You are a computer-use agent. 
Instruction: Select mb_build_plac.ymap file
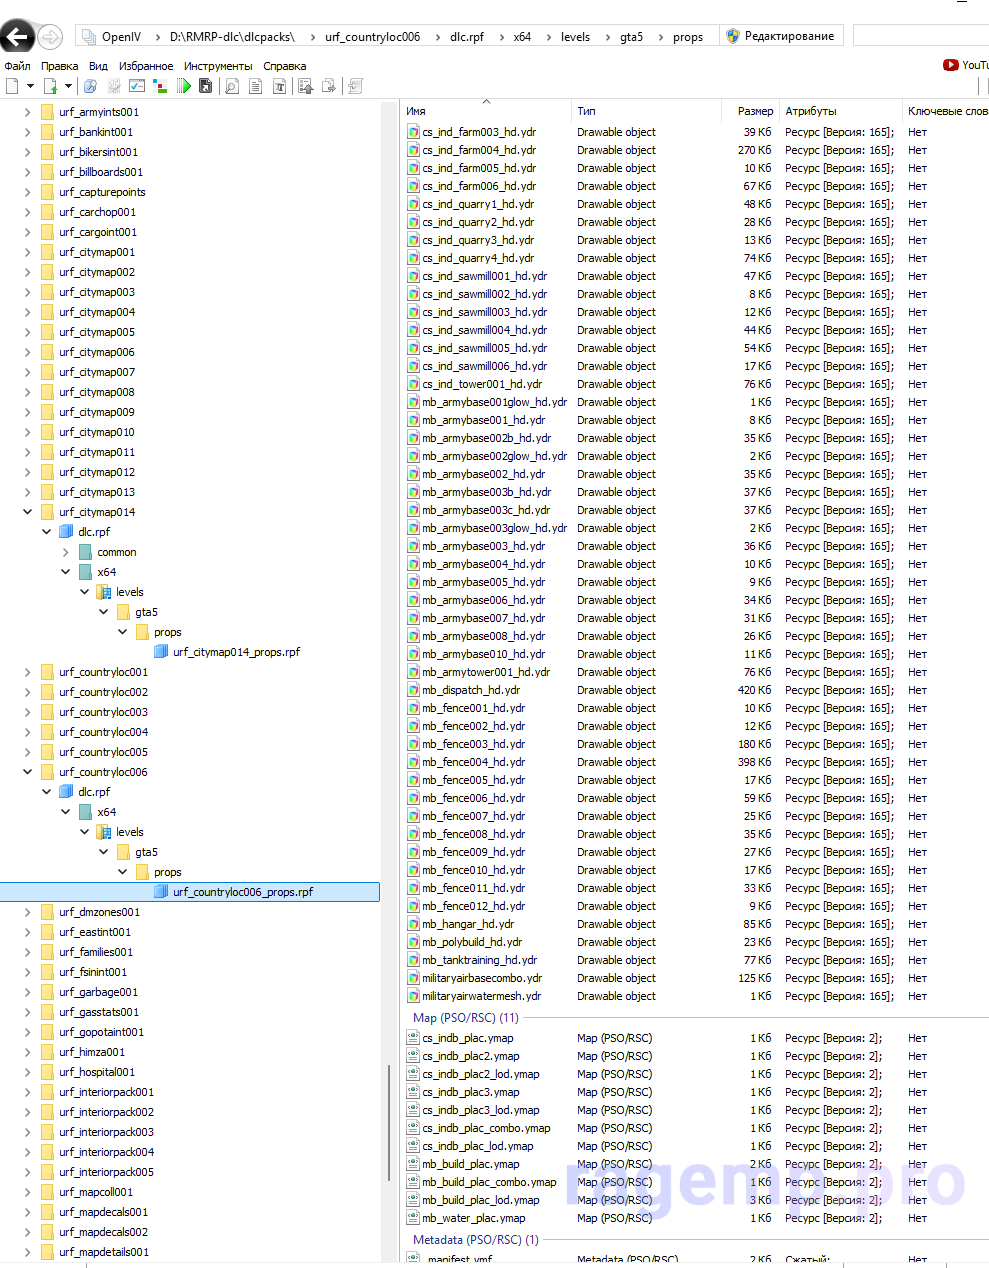pos(471,1164)
